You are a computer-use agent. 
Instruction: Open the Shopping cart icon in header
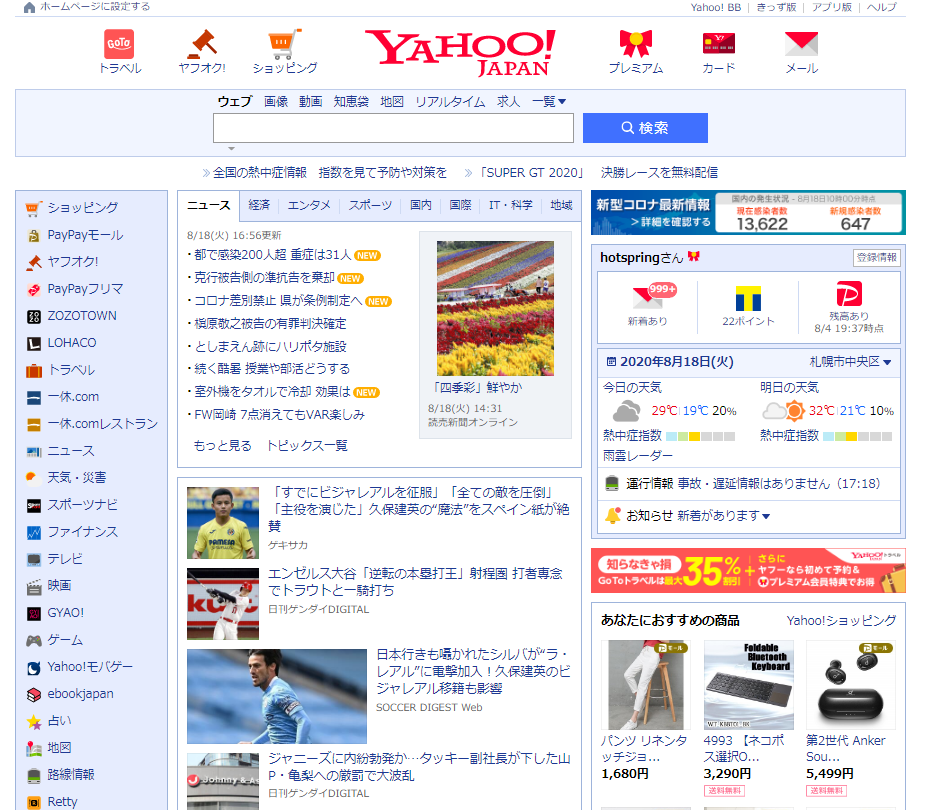(x=284, y=44)
